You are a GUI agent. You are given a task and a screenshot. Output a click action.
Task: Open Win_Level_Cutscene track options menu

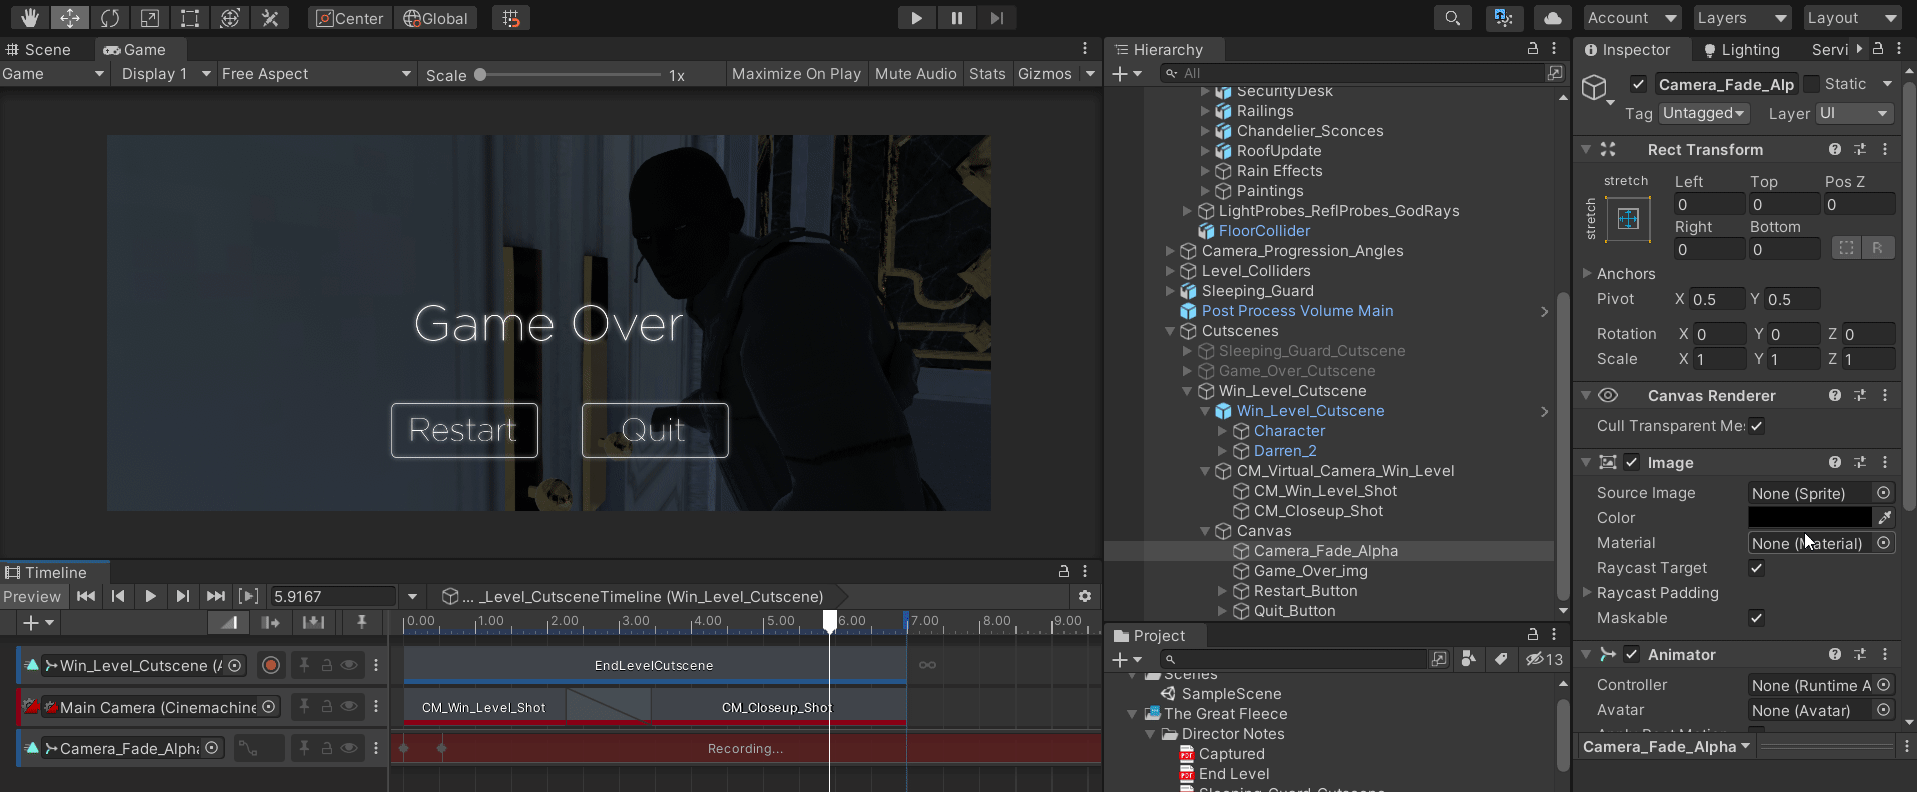pos(376,665)
